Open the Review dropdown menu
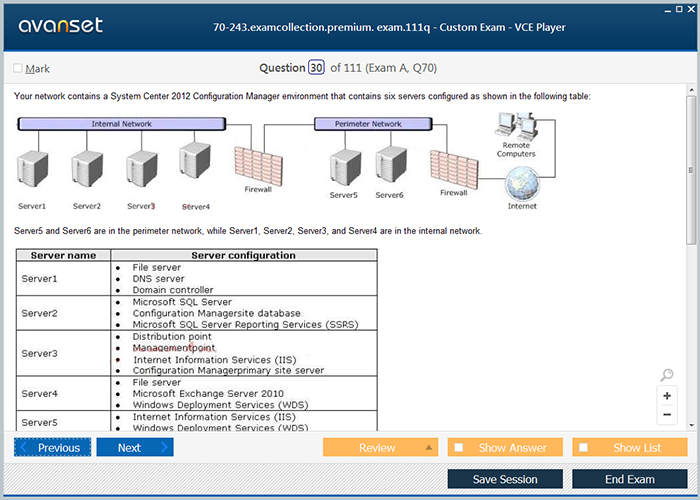700x500 pixels. (x=380, y=447)
